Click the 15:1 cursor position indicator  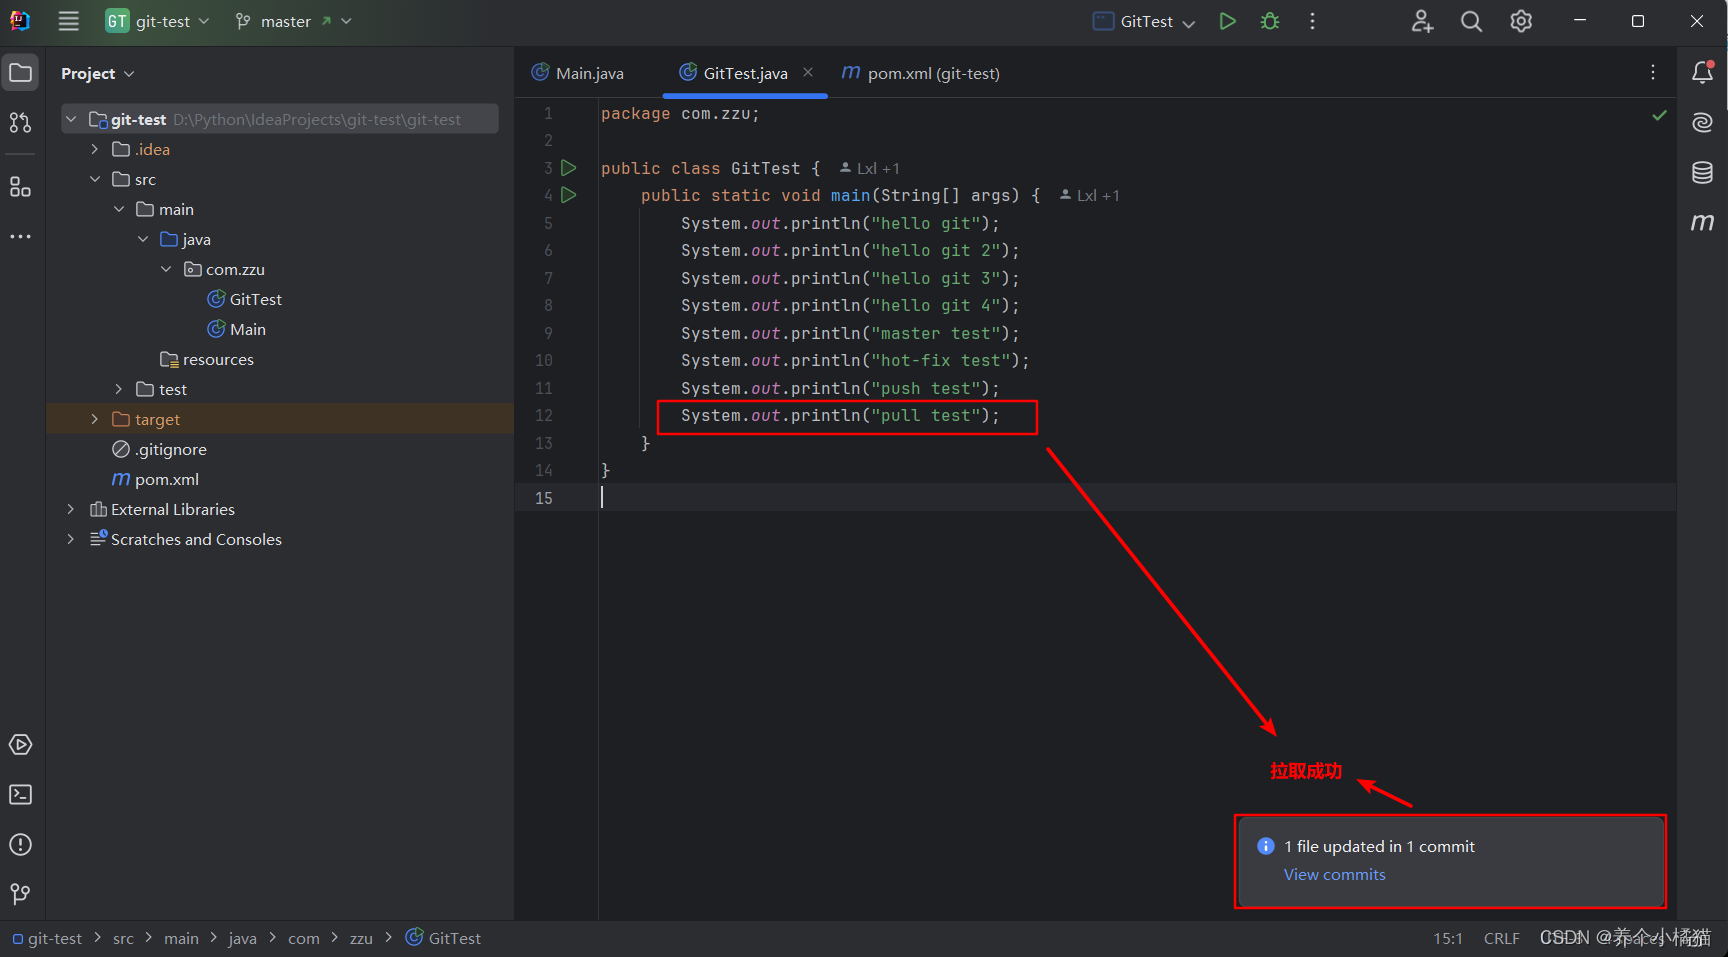click(x=1448, y=938)
